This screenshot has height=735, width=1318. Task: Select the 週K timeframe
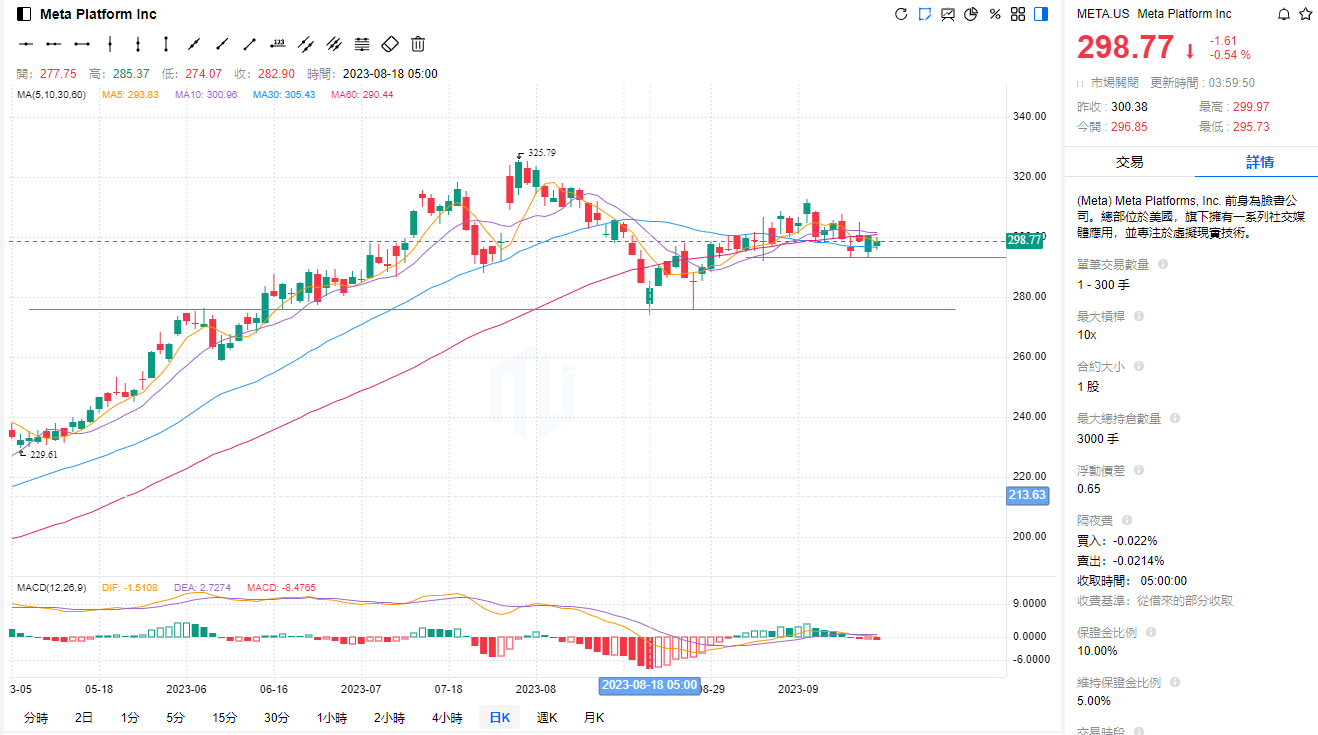coord(547,717)
